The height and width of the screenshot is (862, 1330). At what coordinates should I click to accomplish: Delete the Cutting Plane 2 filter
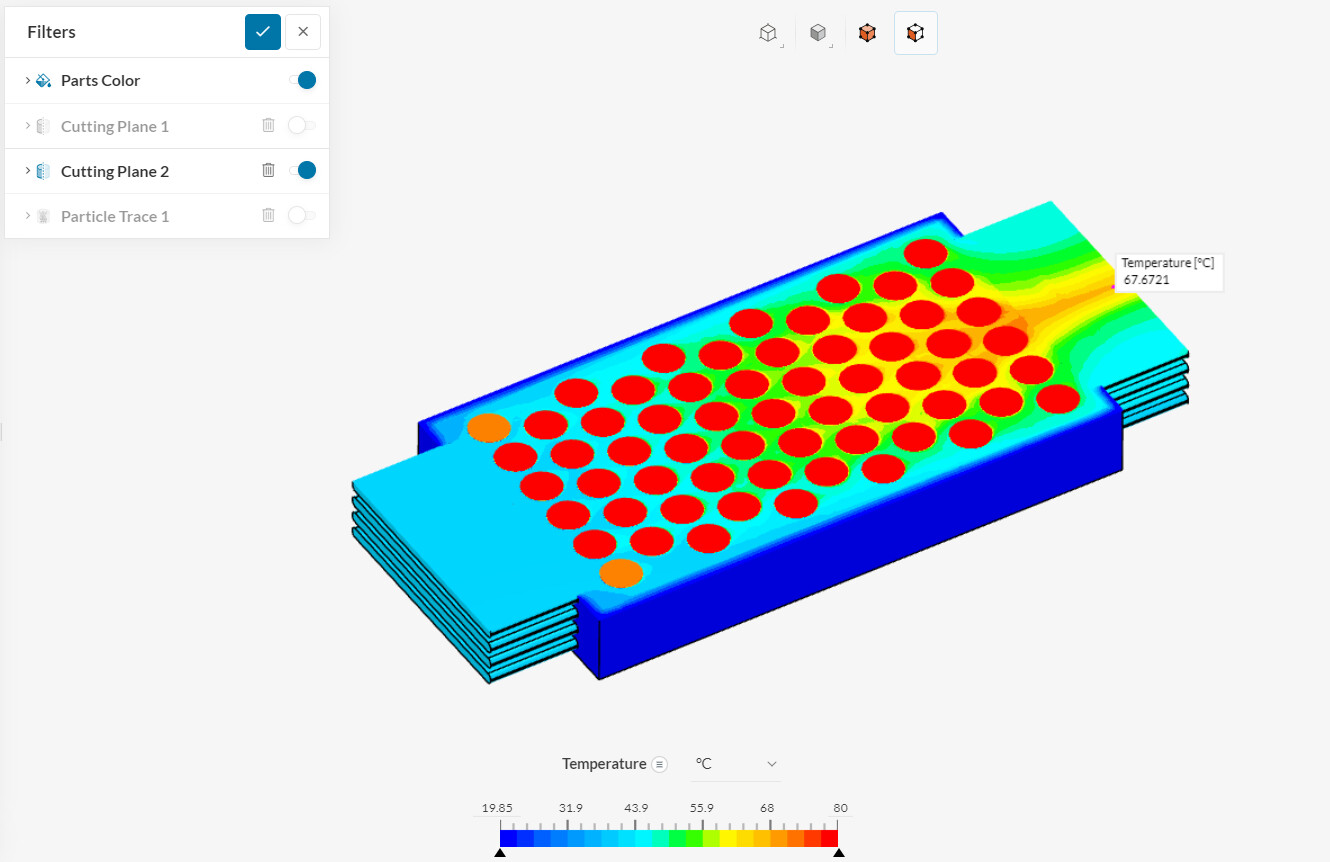[268, 170]
